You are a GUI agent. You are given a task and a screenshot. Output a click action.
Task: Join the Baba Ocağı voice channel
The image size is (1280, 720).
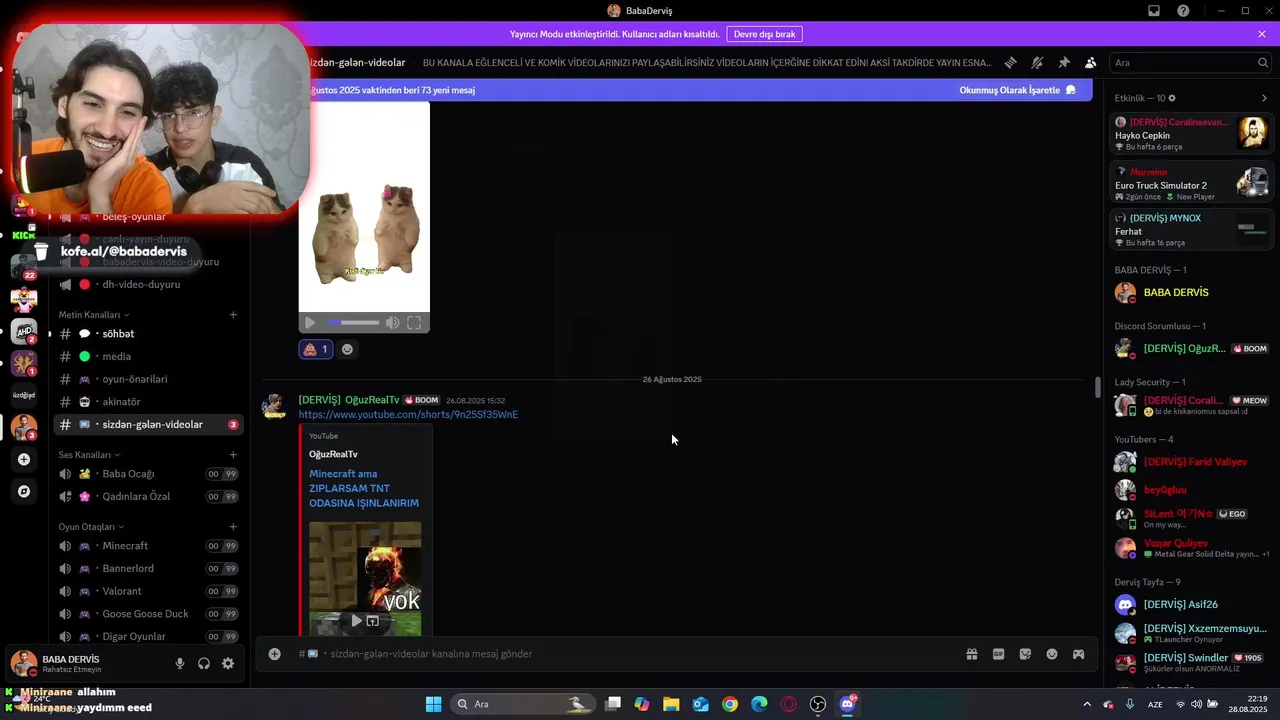(x=148, y=474)
